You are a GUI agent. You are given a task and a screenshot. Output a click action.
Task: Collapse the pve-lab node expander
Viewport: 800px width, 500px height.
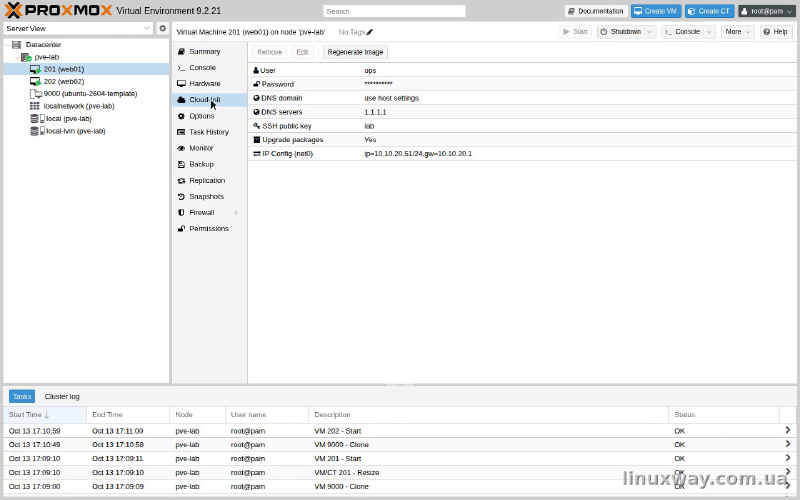point(17,57)
